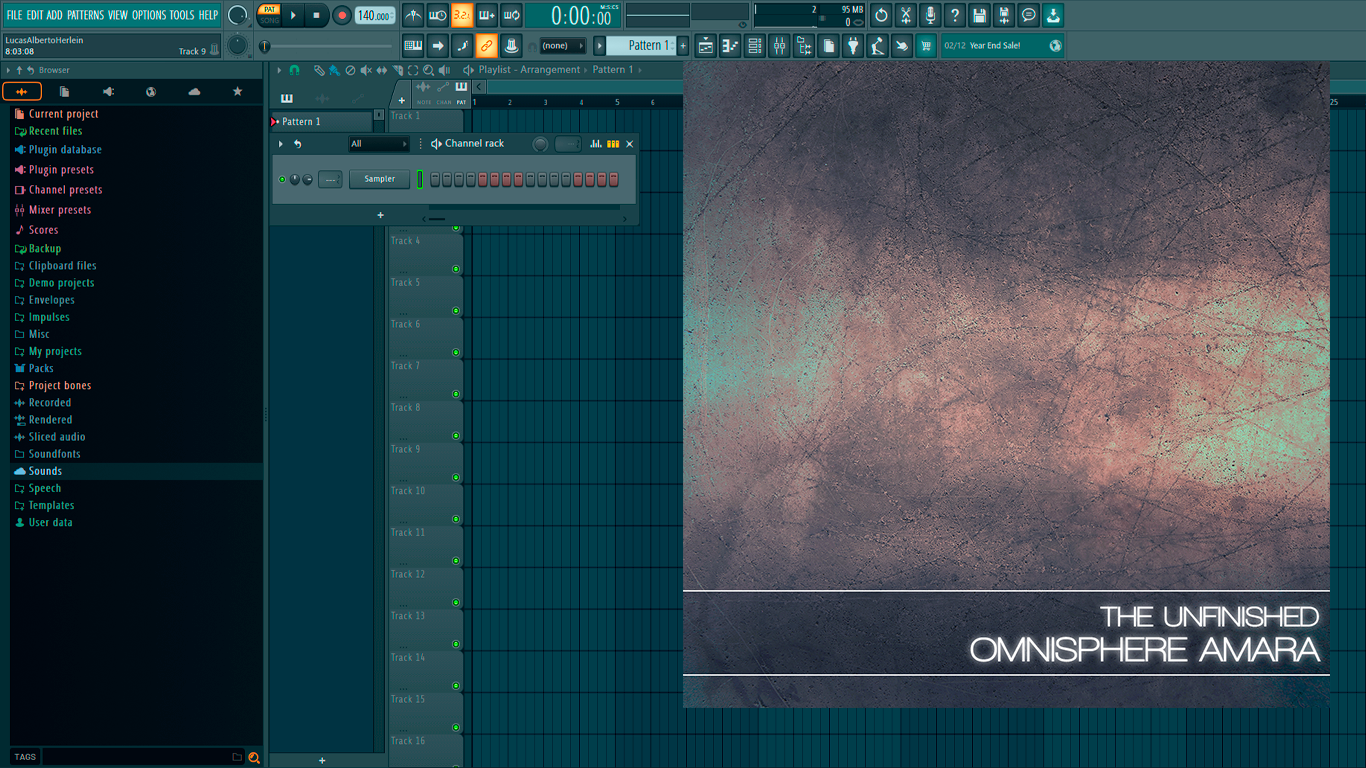Toggle PAT/SONG mode switch
This screenshot has height=768, width=1366.
coord(269,15)
